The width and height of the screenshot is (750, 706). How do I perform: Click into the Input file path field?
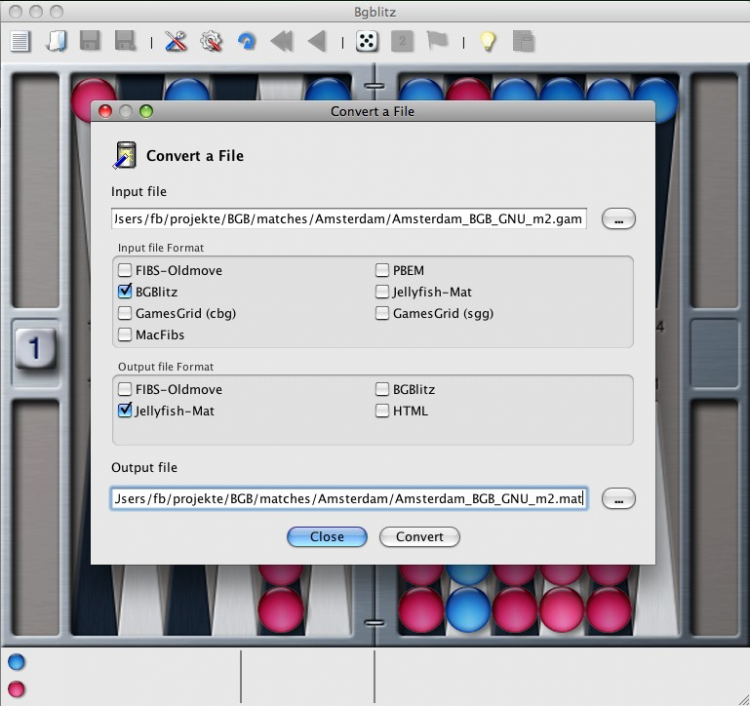point(349,219)
